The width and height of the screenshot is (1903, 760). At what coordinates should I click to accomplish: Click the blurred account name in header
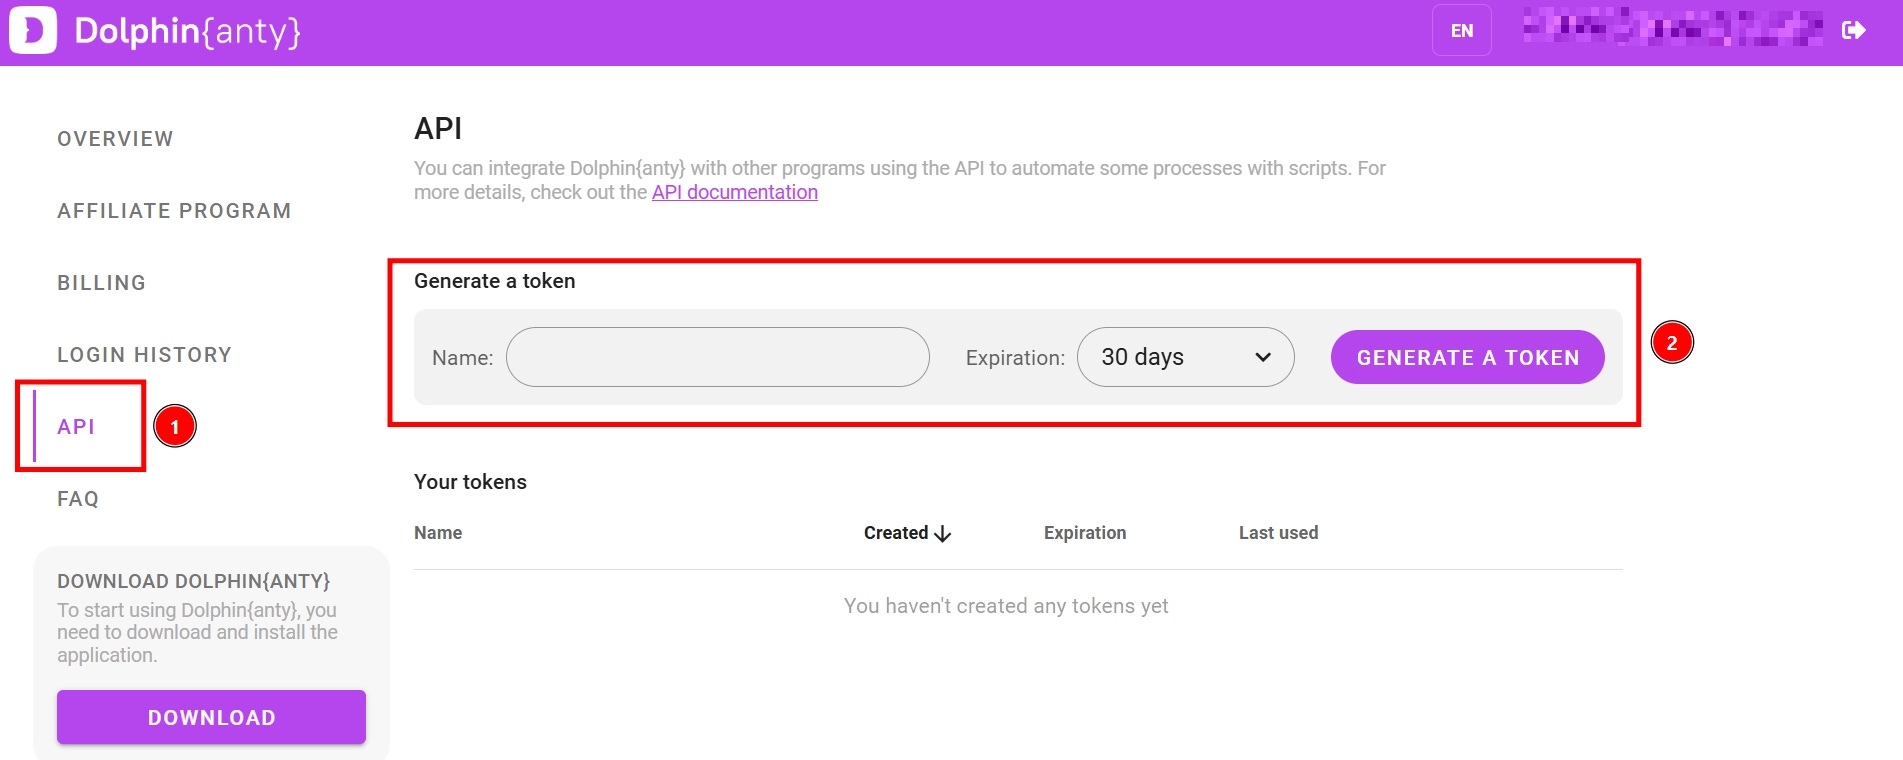pos(1672,28)
